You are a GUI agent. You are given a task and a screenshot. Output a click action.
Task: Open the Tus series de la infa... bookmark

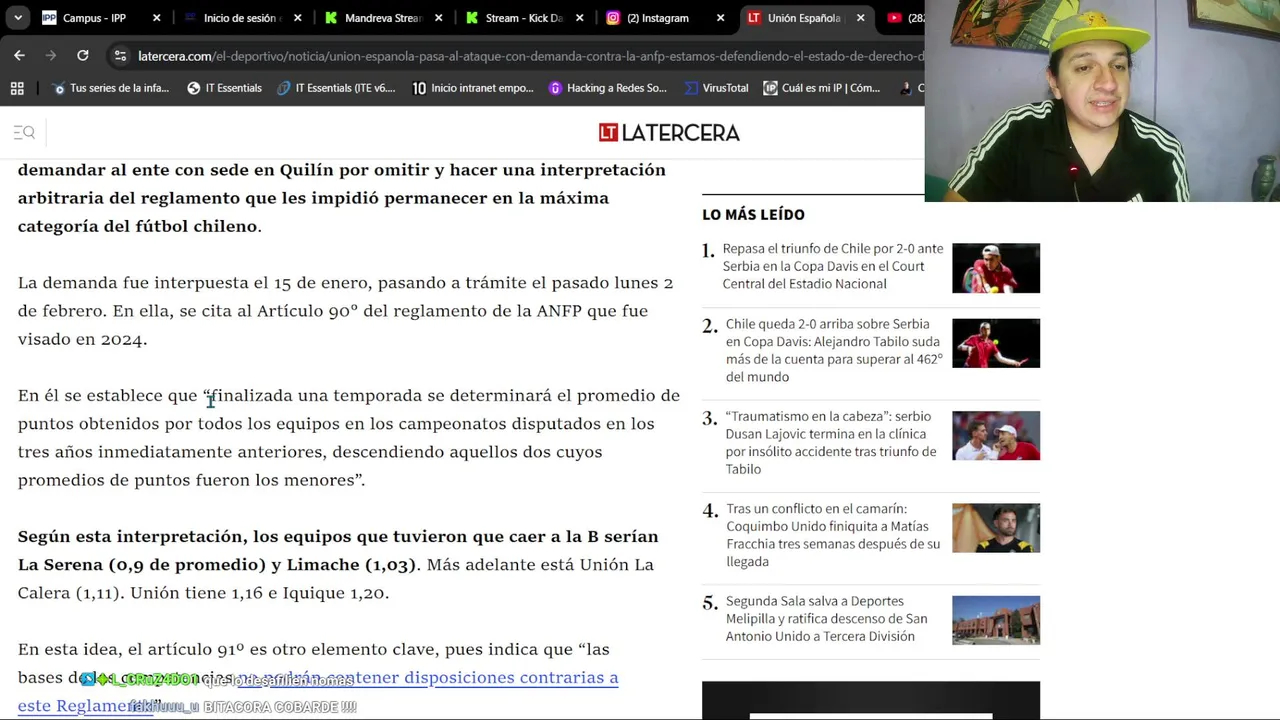[111, 88]
